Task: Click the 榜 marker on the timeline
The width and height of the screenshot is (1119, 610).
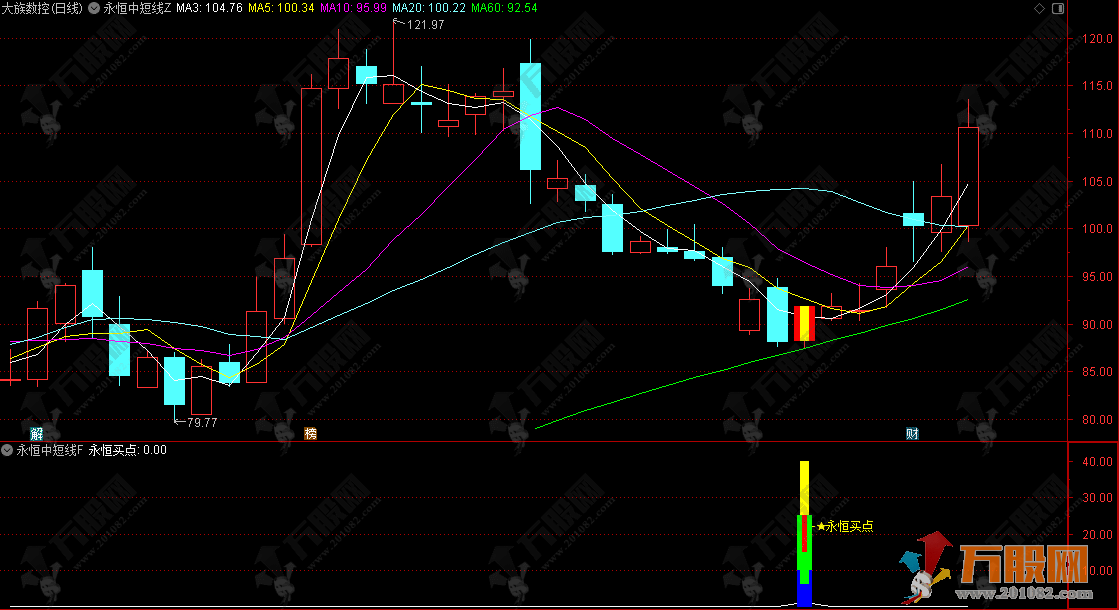Action: pos(310,434)
